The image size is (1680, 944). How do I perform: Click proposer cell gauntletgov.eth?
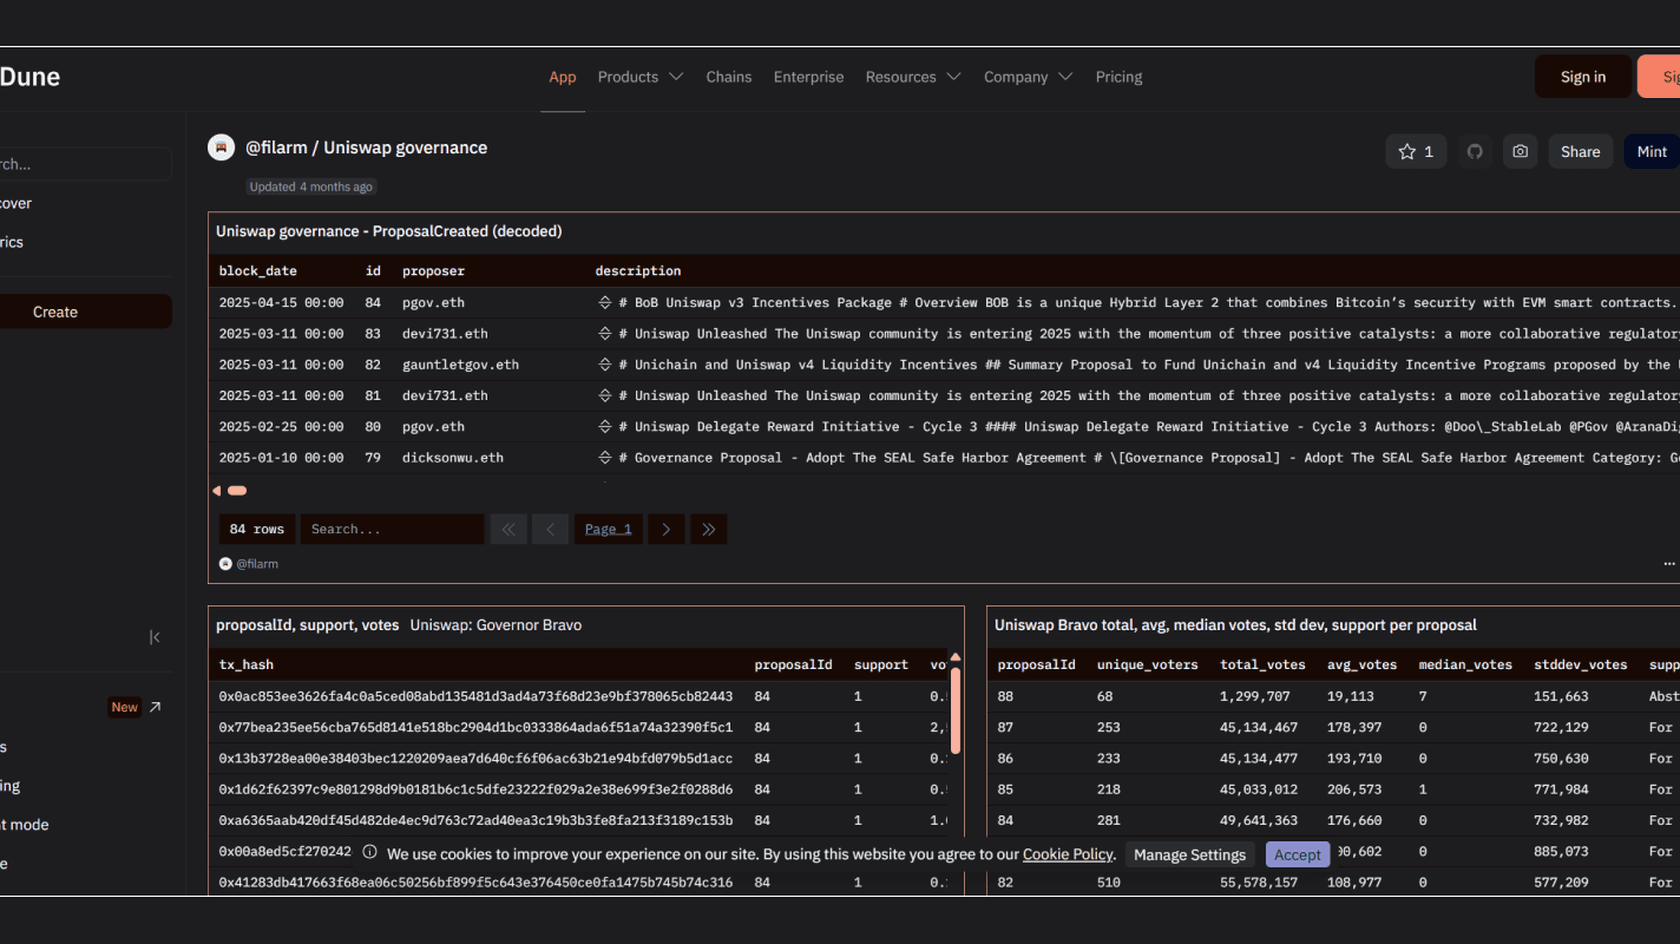coord(460,365)
